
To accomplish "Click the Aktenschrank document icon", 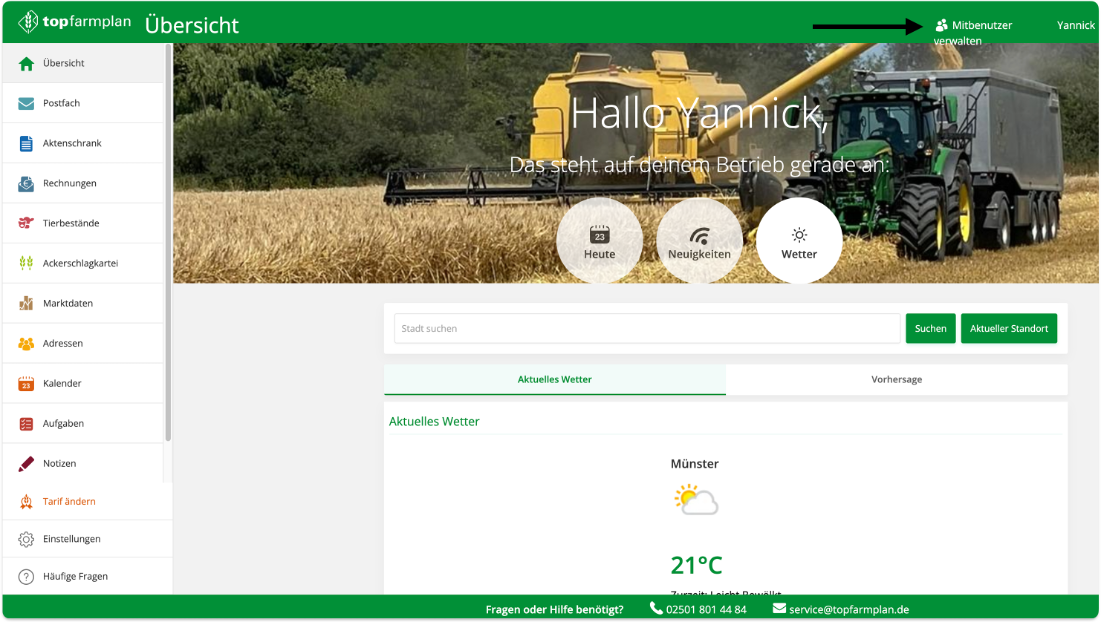I will 26,143.
